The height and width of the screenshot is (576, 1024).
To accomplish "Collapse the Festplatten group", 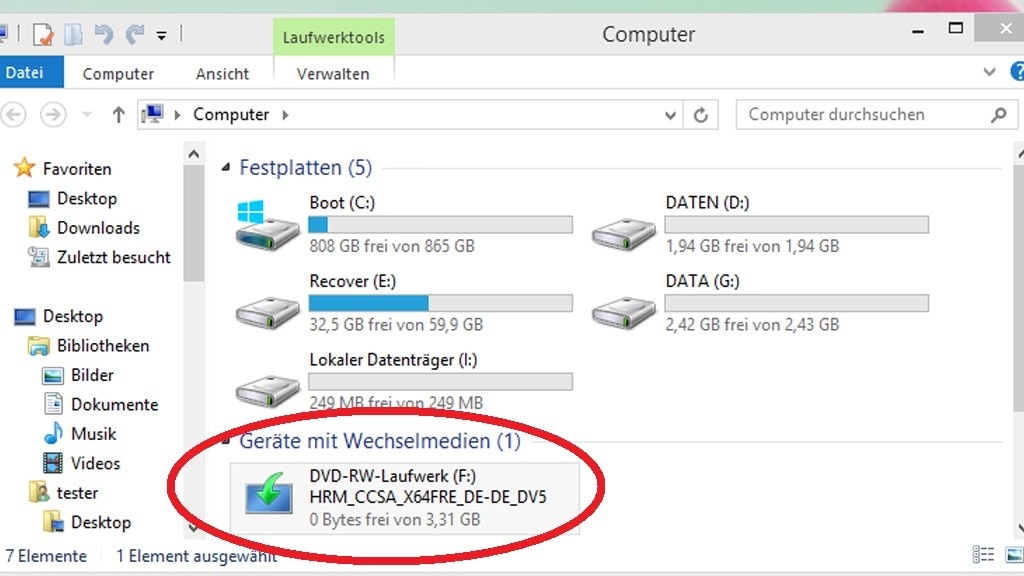I will point(229,168).
